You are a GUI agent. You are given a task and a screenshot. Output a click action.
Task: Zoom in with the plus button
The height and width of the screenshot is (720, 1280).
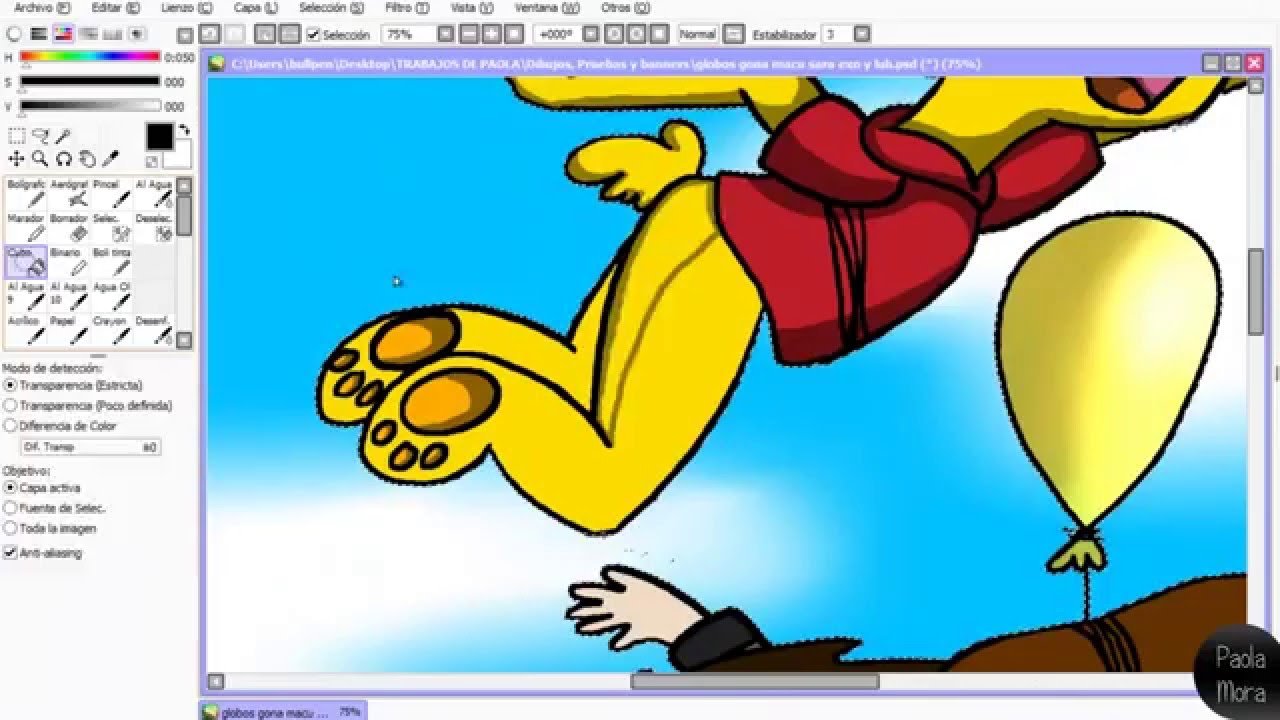pyautogui.click(x=491, y=34)
